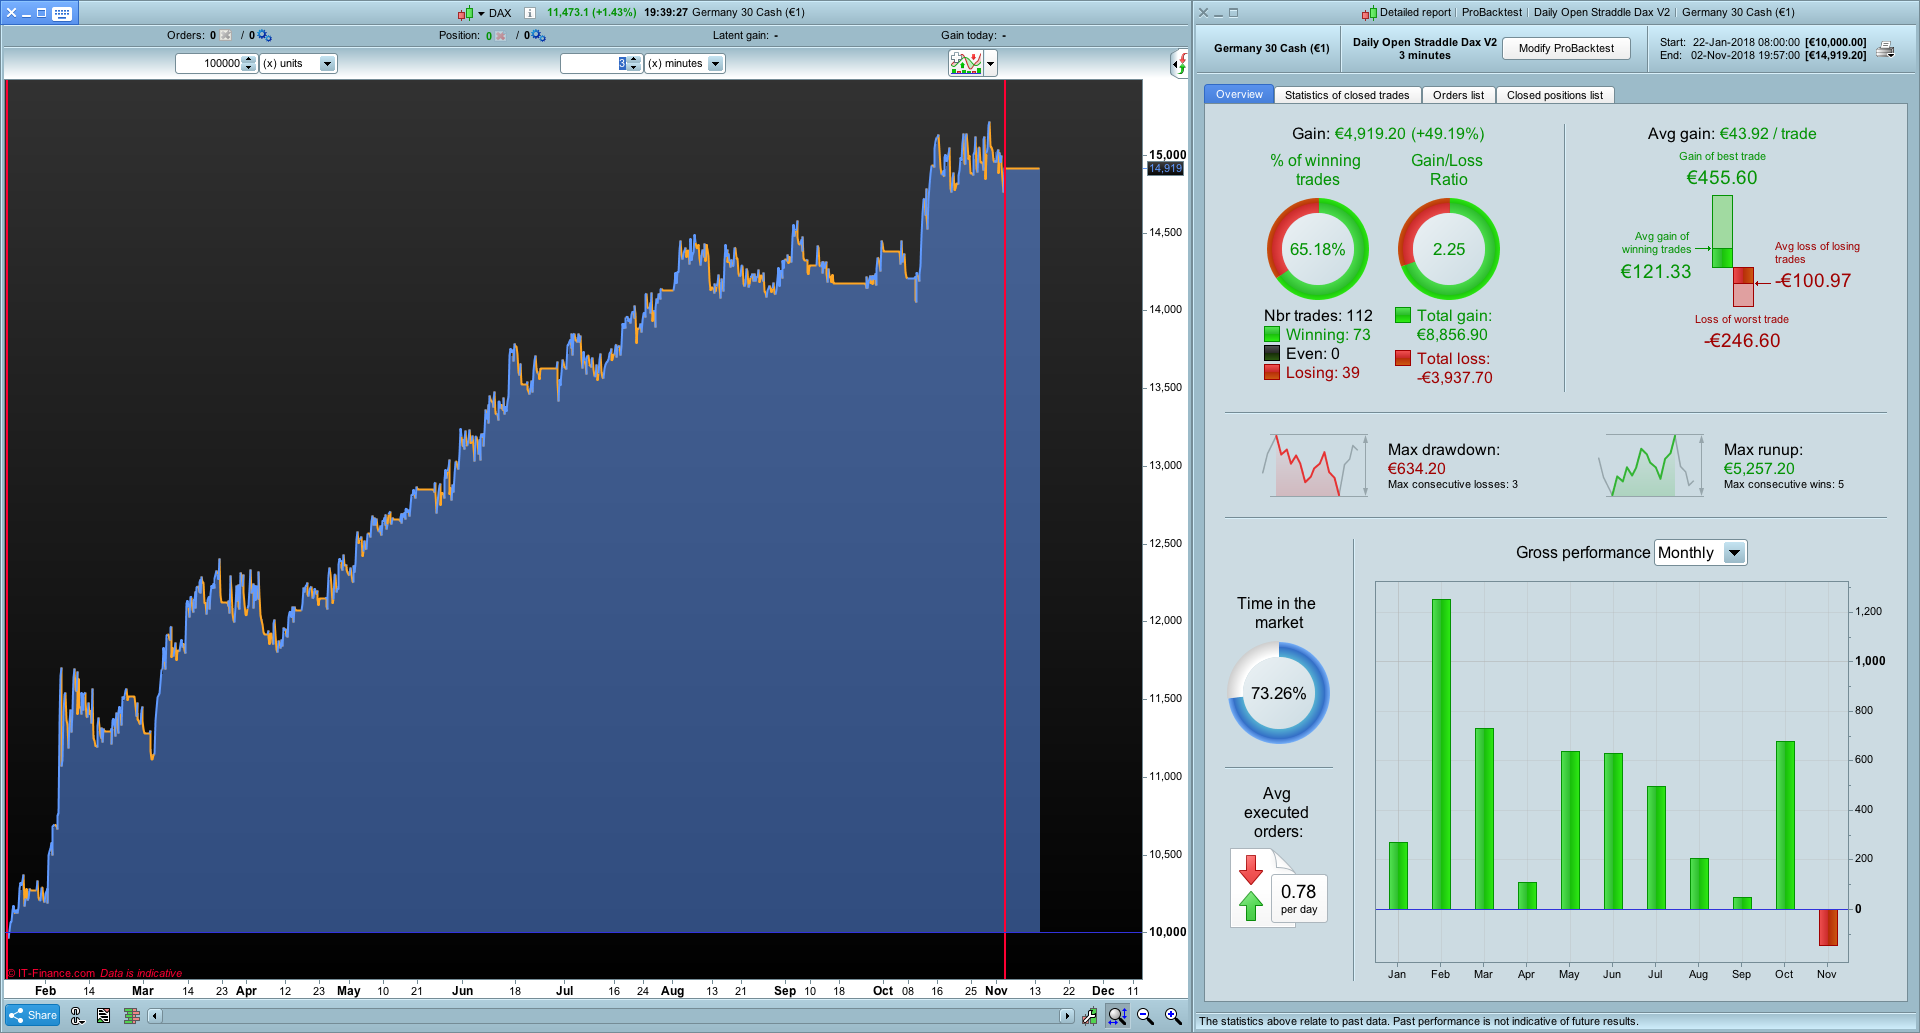Click the worst trade loss -€246.60 value
The image size is (1920, 1033).
point(1742,341)
